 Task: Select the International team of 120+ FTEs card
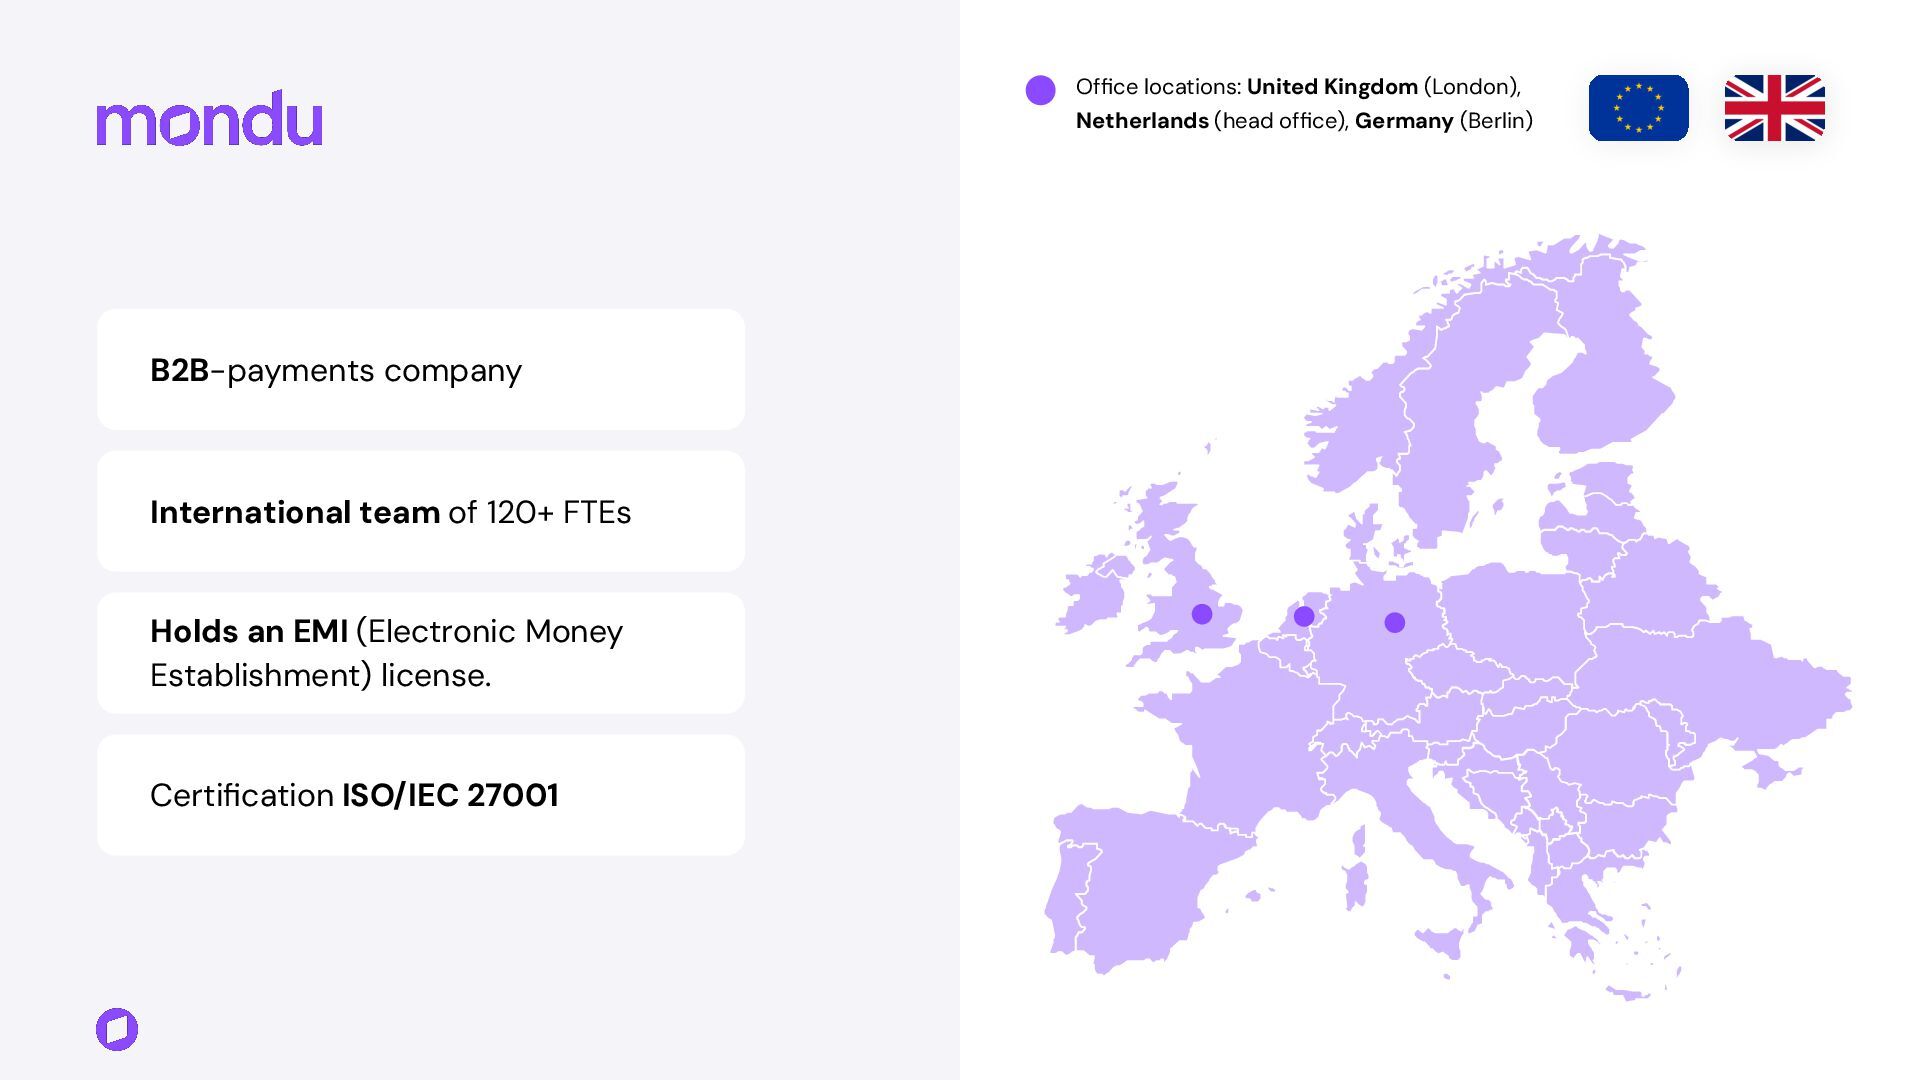pos(420,512)
